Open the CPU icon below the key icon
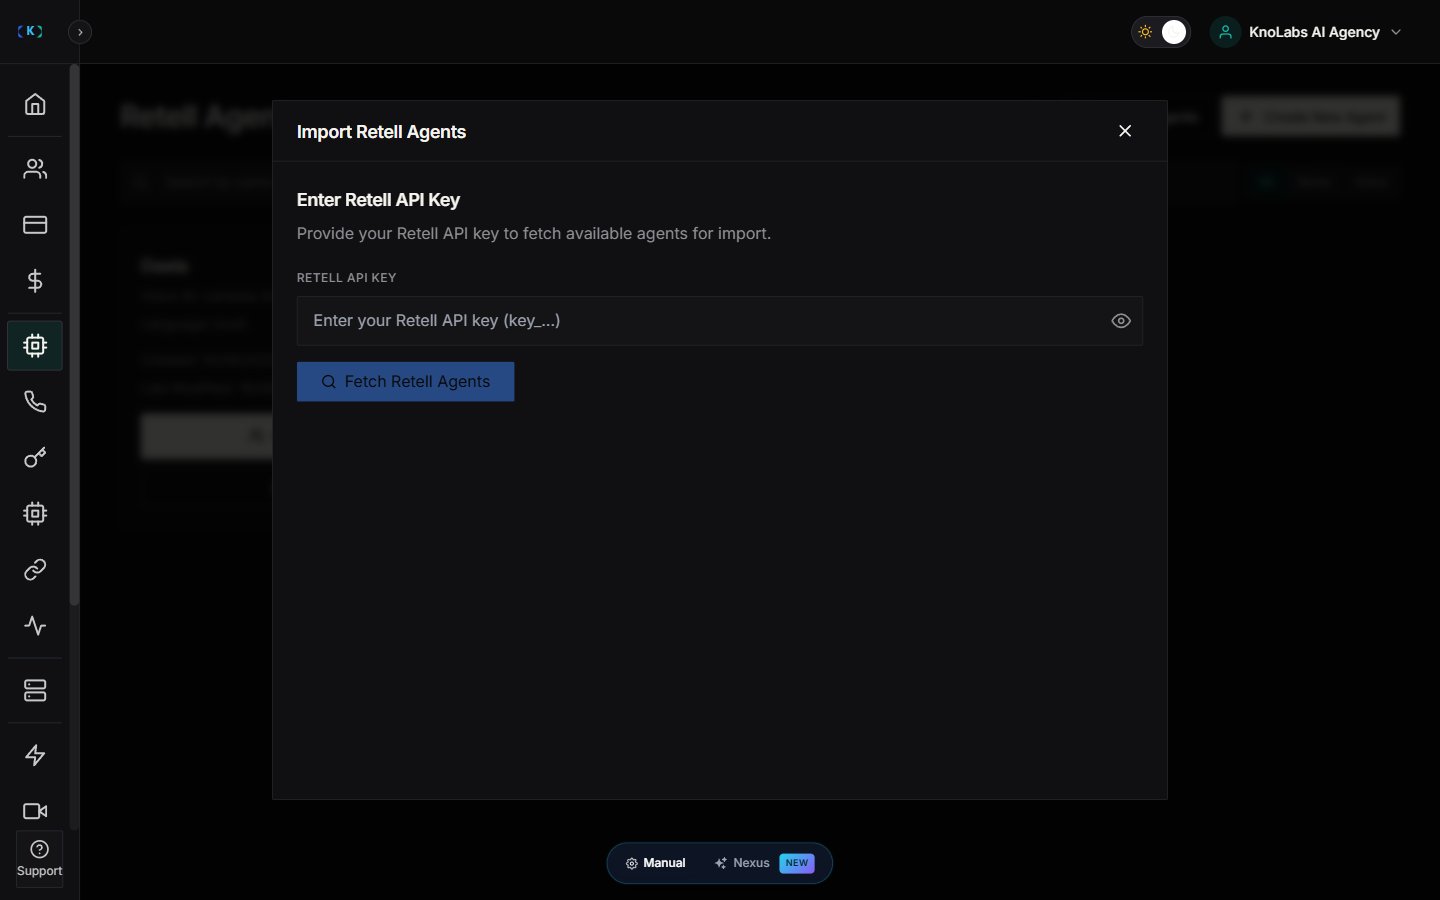This screenshot has height=900, width=1440. pos(35,514)
